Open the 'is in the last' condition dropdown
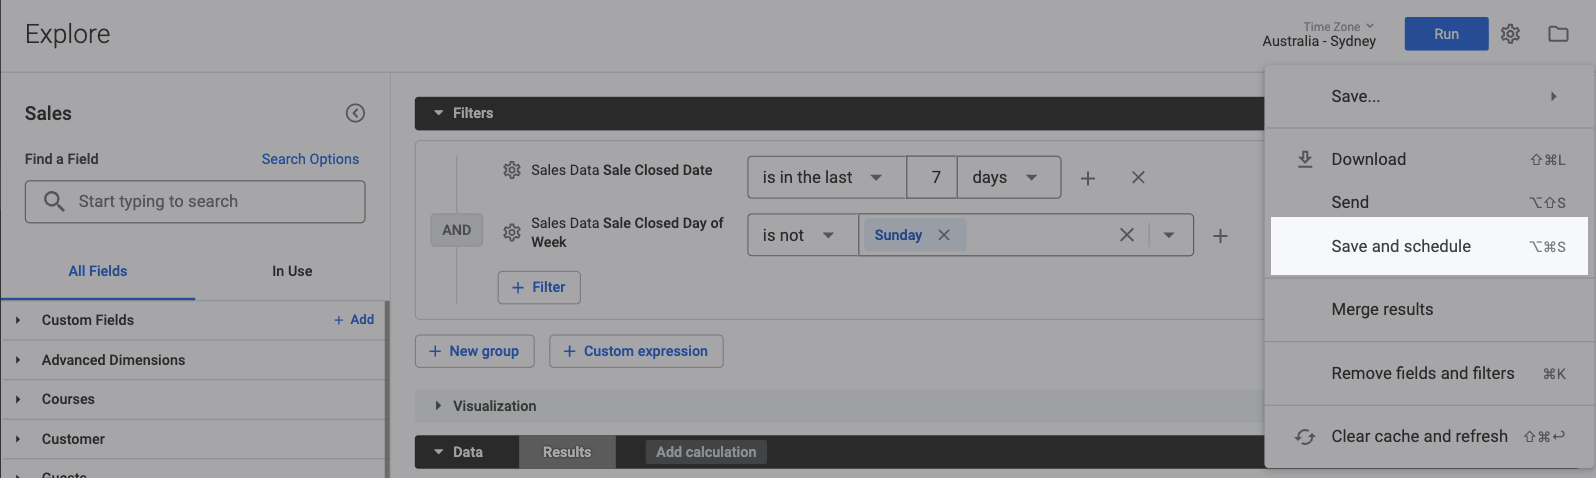Viewport: 1596px width, 478px height. point(827,177)
